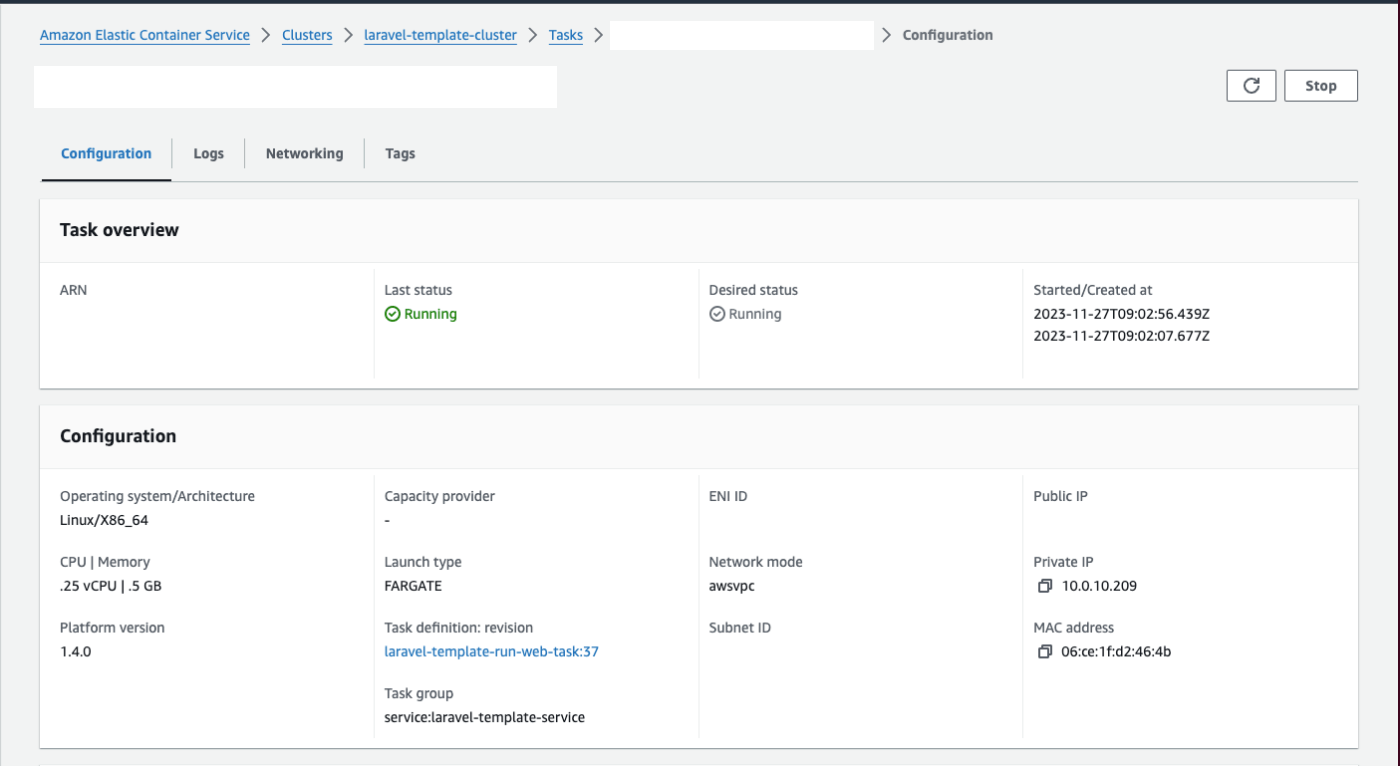Click the ENI ID label

tap(728, 496)
